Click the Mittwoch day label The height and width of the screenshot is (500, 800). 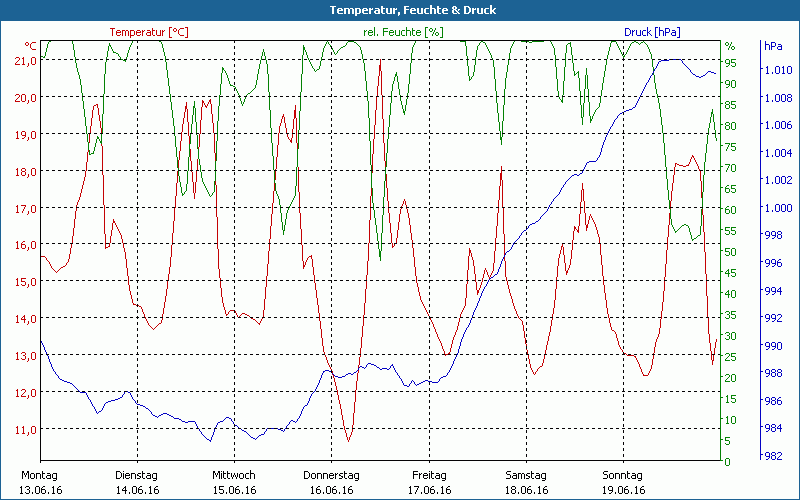[233, 475]
